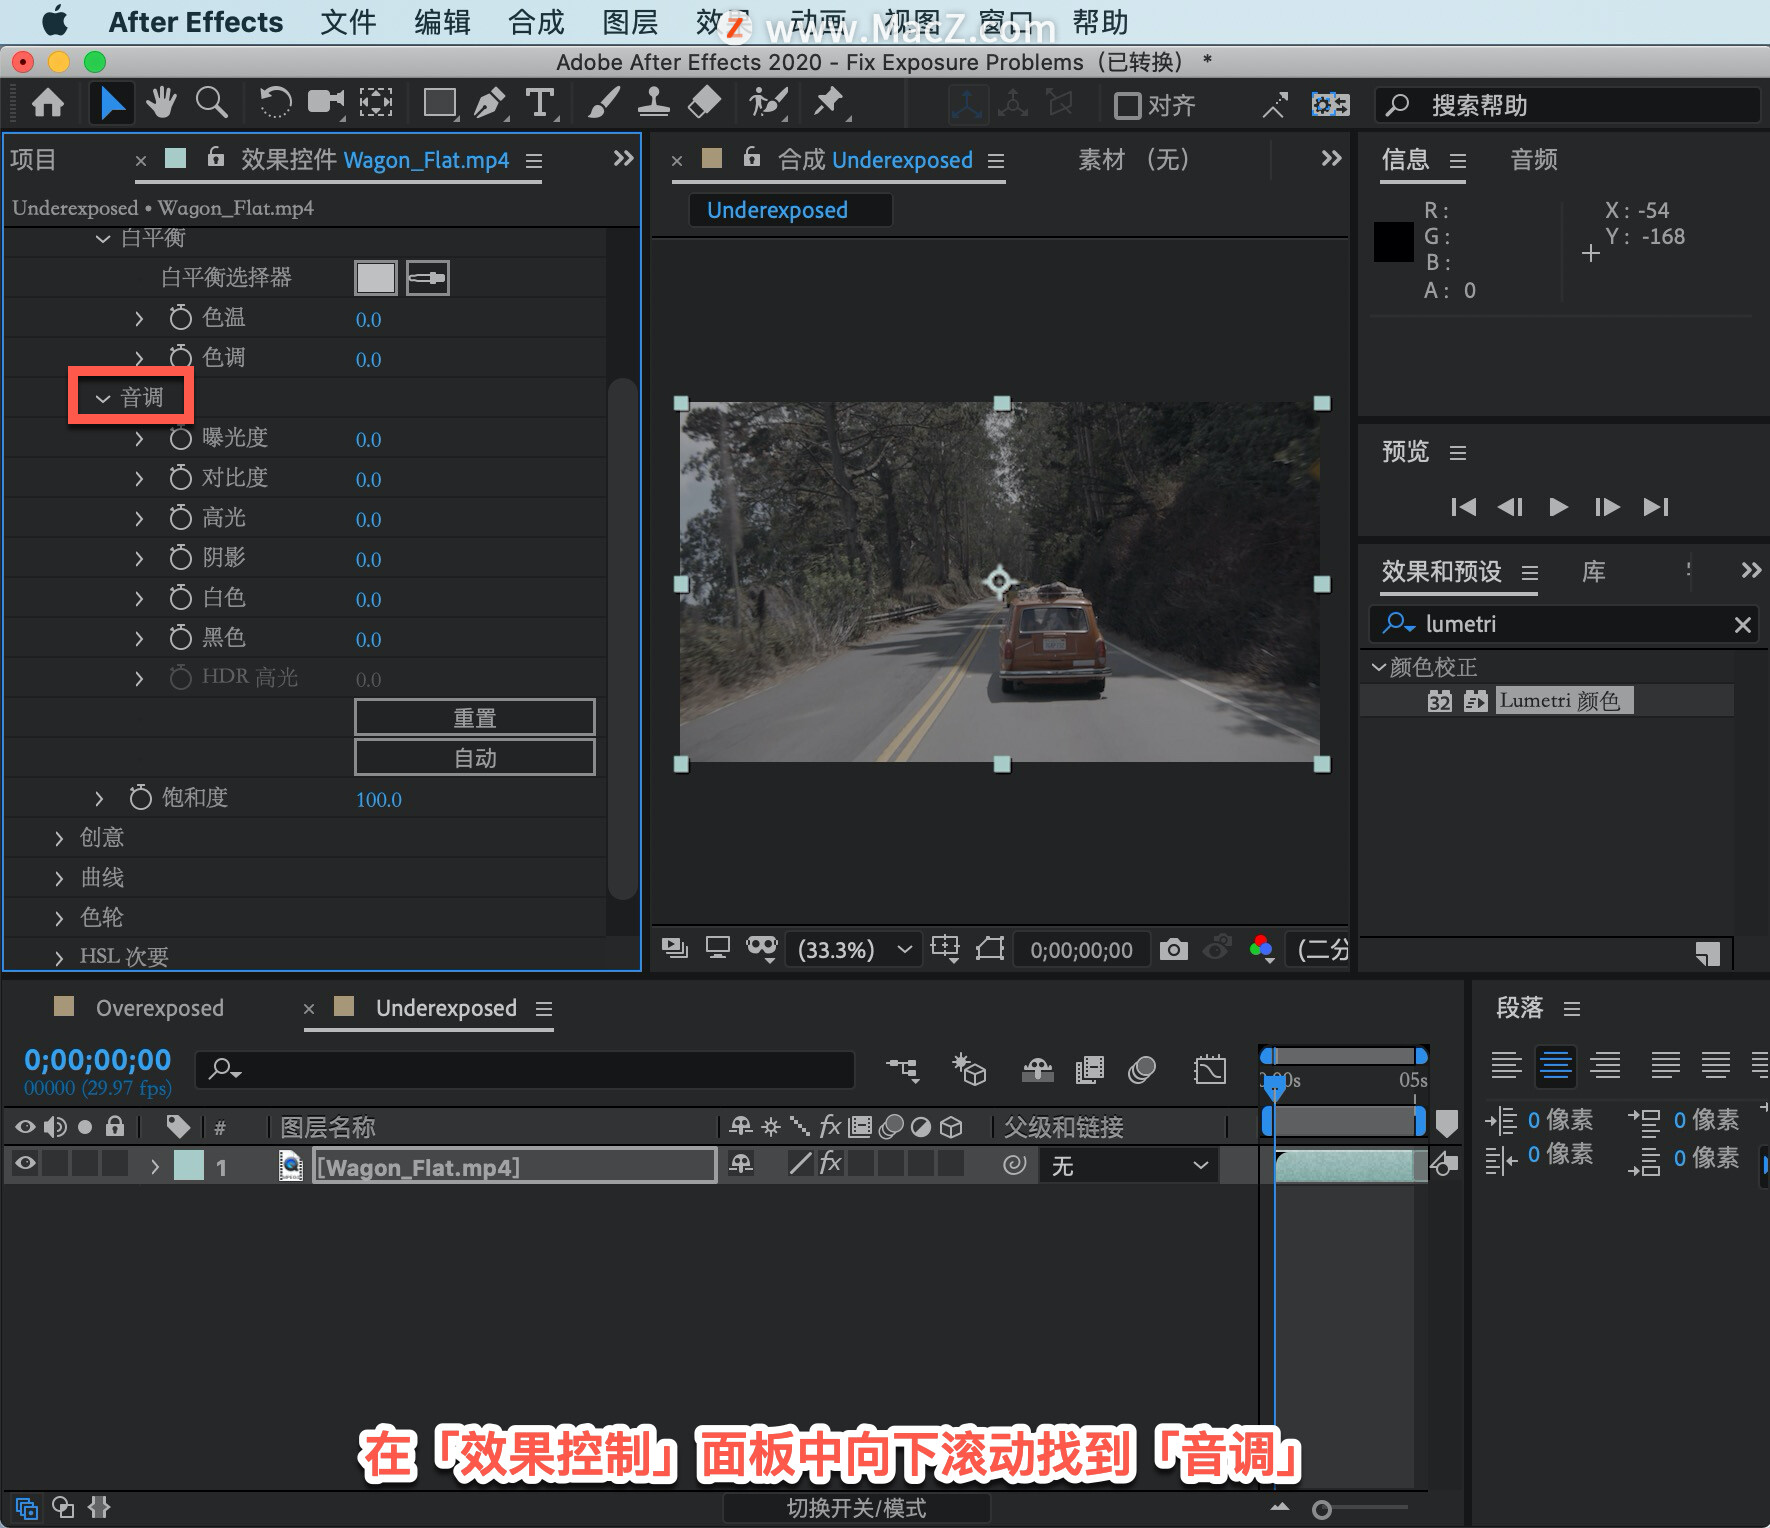Image resolution: width=1770 pixels, height=1528 pixels.
Task: Toggle the 阴影 stopwatch keyframing
Action: point(180,558)
